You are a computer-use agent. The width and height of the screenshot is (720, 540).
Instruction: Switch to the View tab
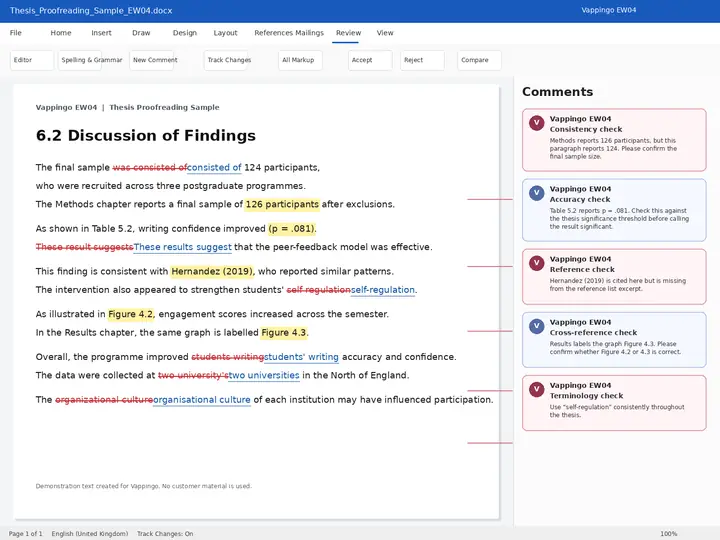pos(385,33)
